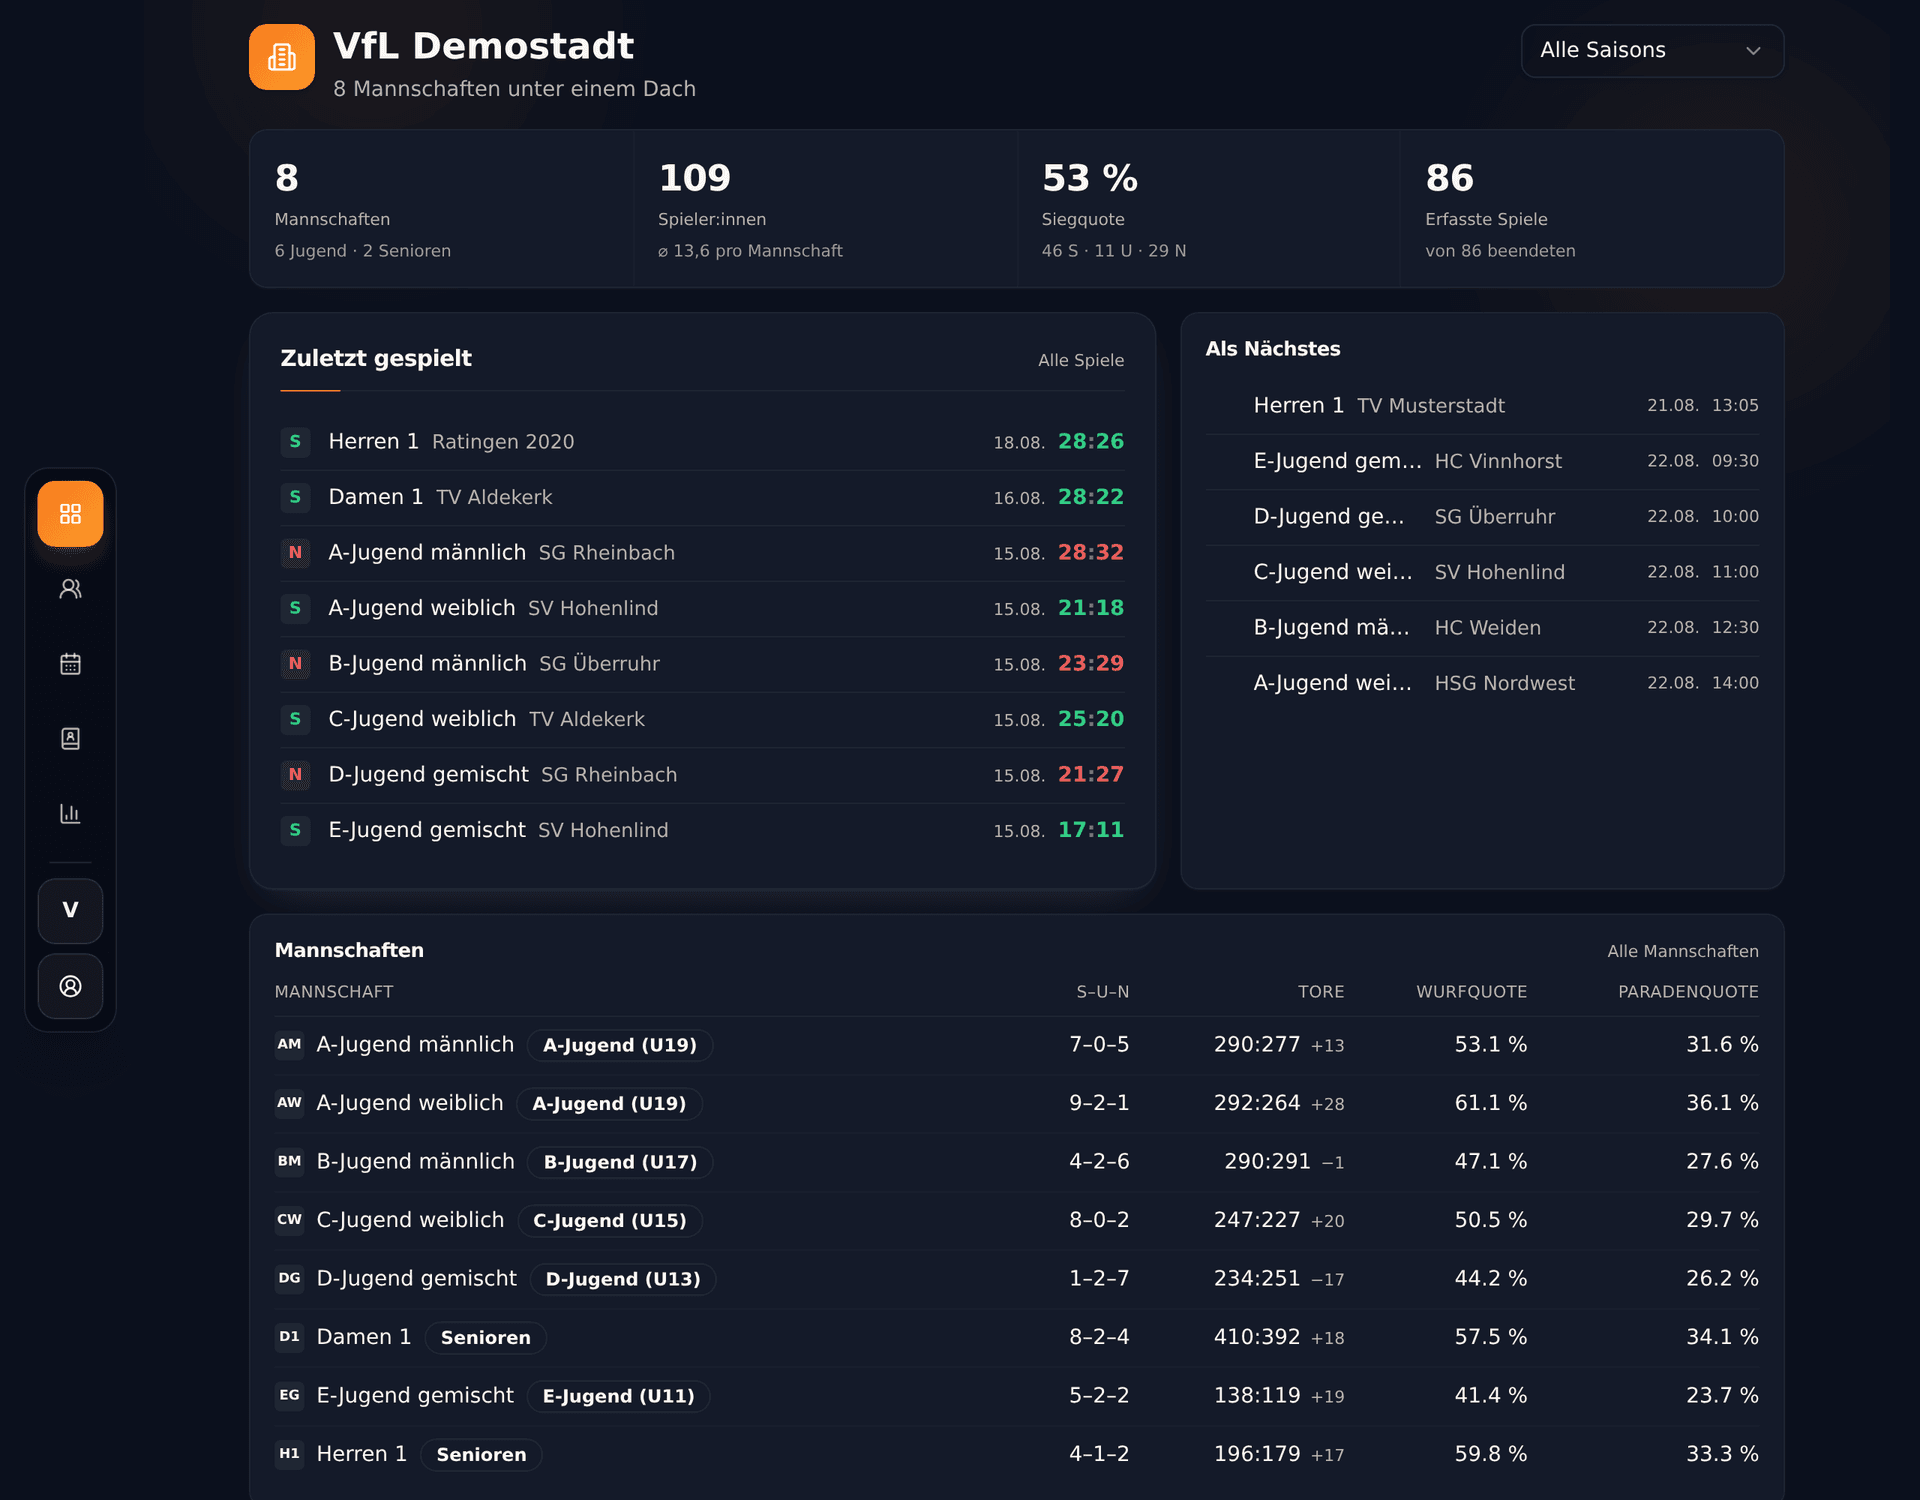Viewport: 1920px width, 1500px height.
Task: Click the S badge for A-Jugend weiblich
Action: (x=295, y=608)
